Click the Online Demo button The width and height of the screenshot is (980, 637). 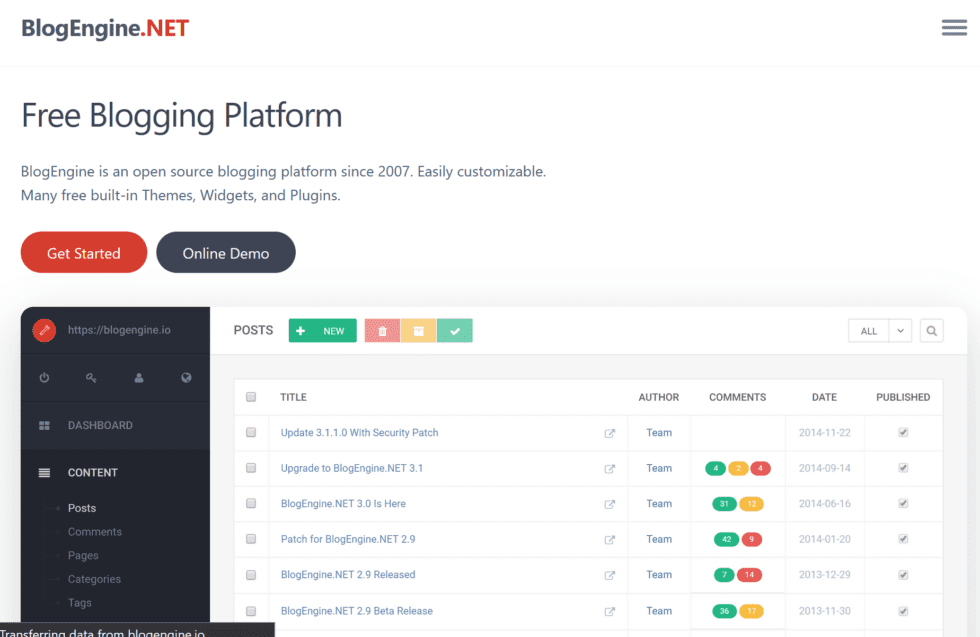point(226,253)
